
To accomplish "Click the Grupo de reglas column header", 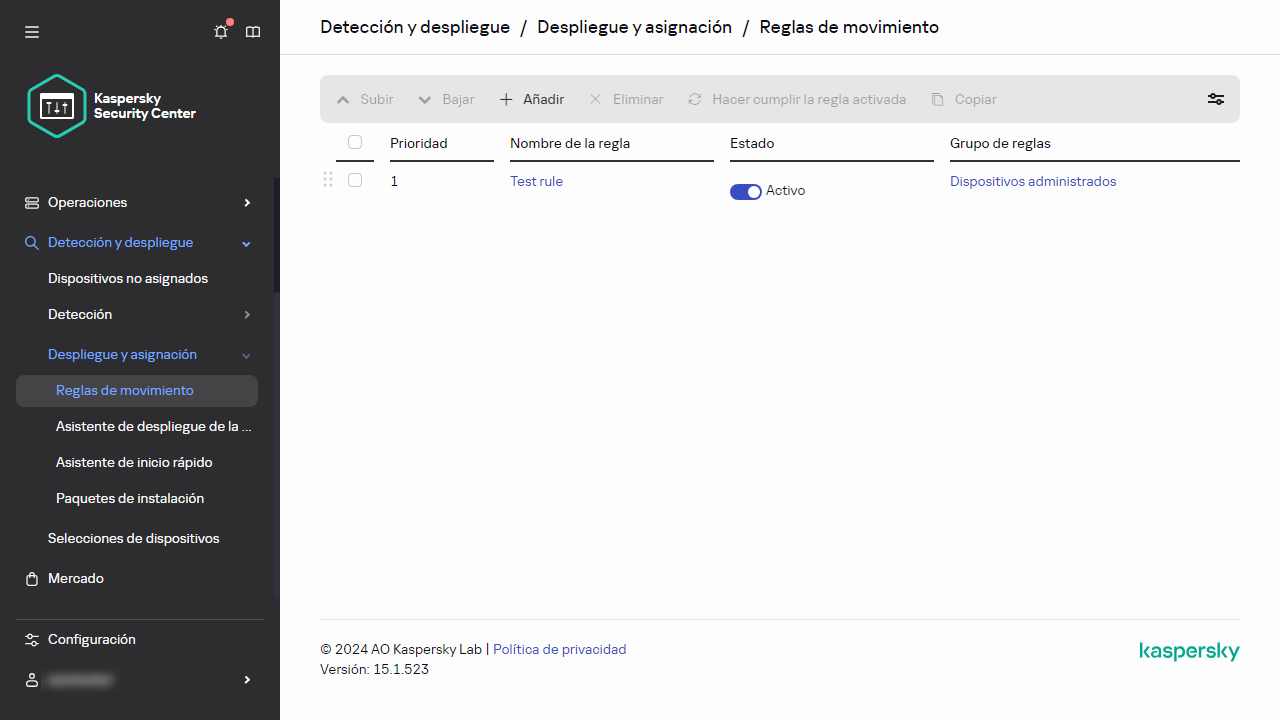I will click(x=1000, y=143).
